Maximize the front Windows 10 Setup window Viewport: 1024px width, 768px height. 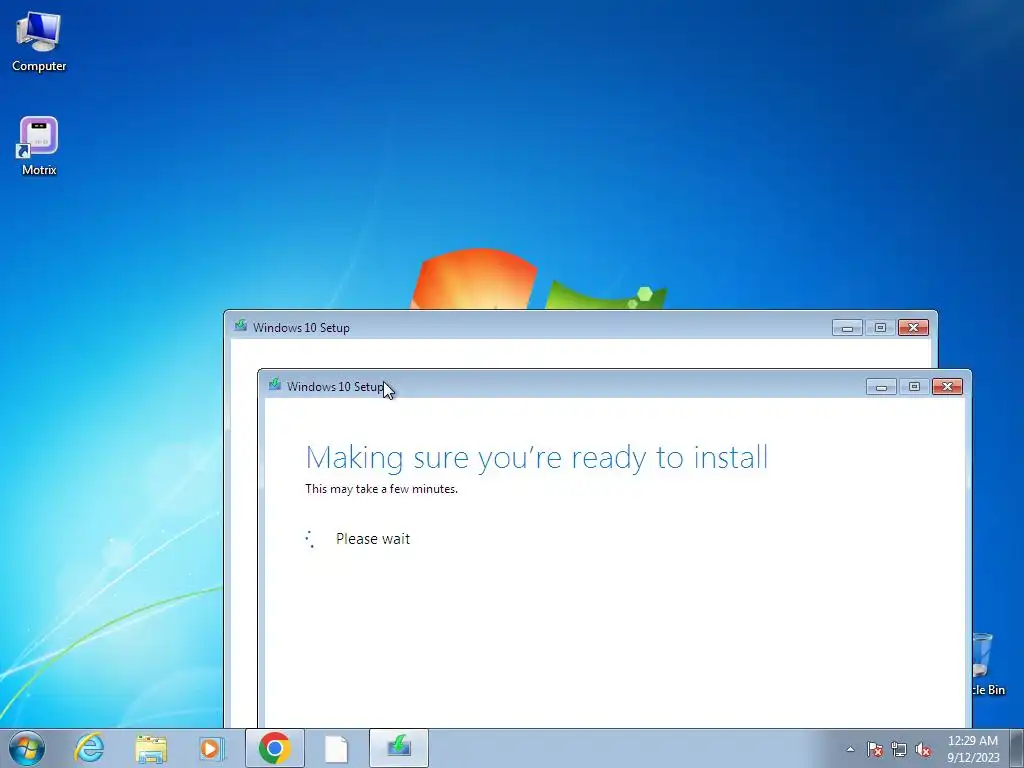point(914,387)
